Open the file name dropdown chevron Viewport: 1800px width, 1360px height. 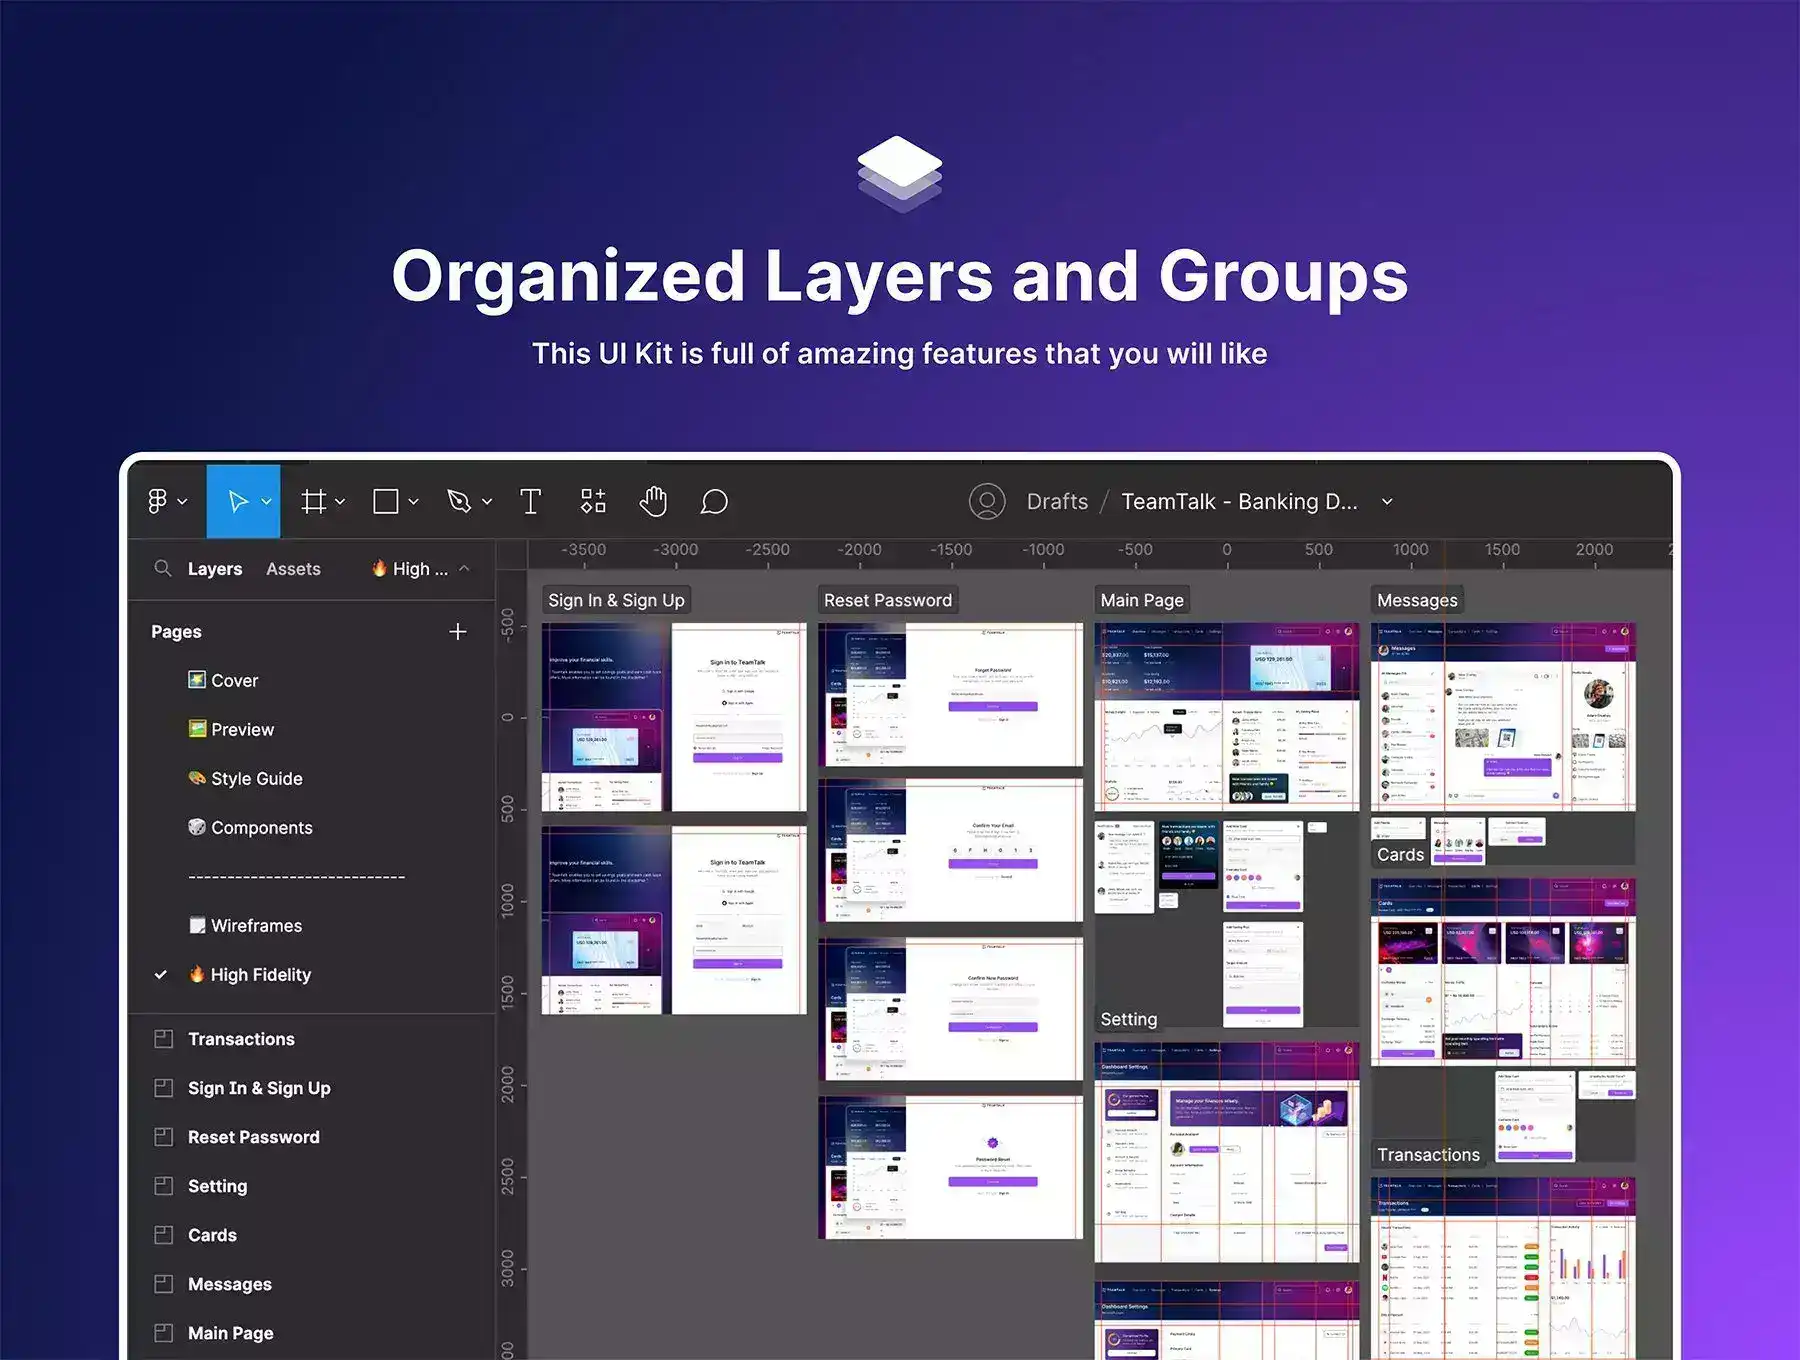click(x=1387, y=502)
